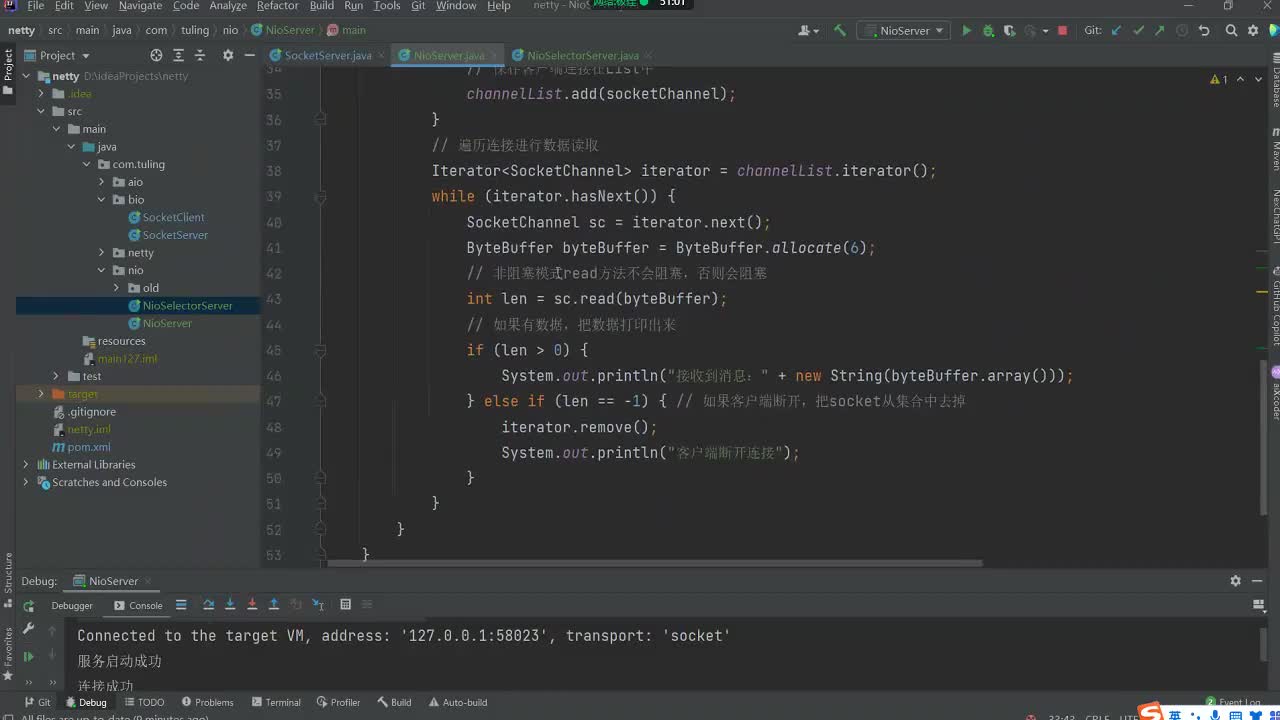
Task: Hide the Project panel minus icon
Action: tap(248, 55)
